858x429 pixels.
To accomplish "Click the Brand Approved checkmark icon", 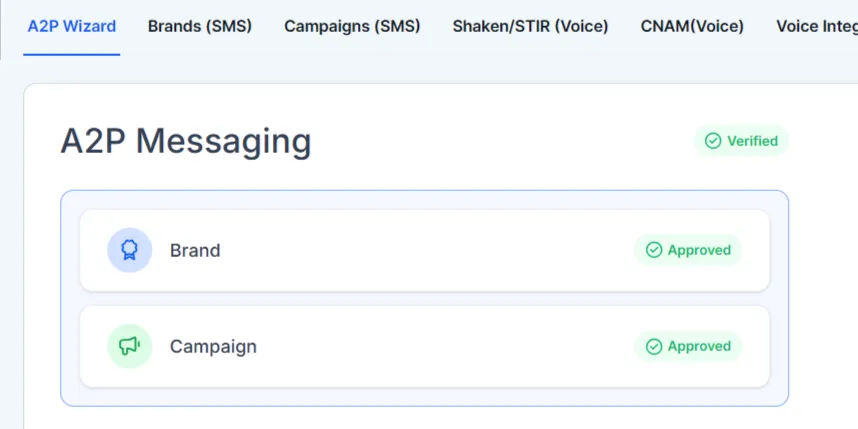I will point(654,250).
